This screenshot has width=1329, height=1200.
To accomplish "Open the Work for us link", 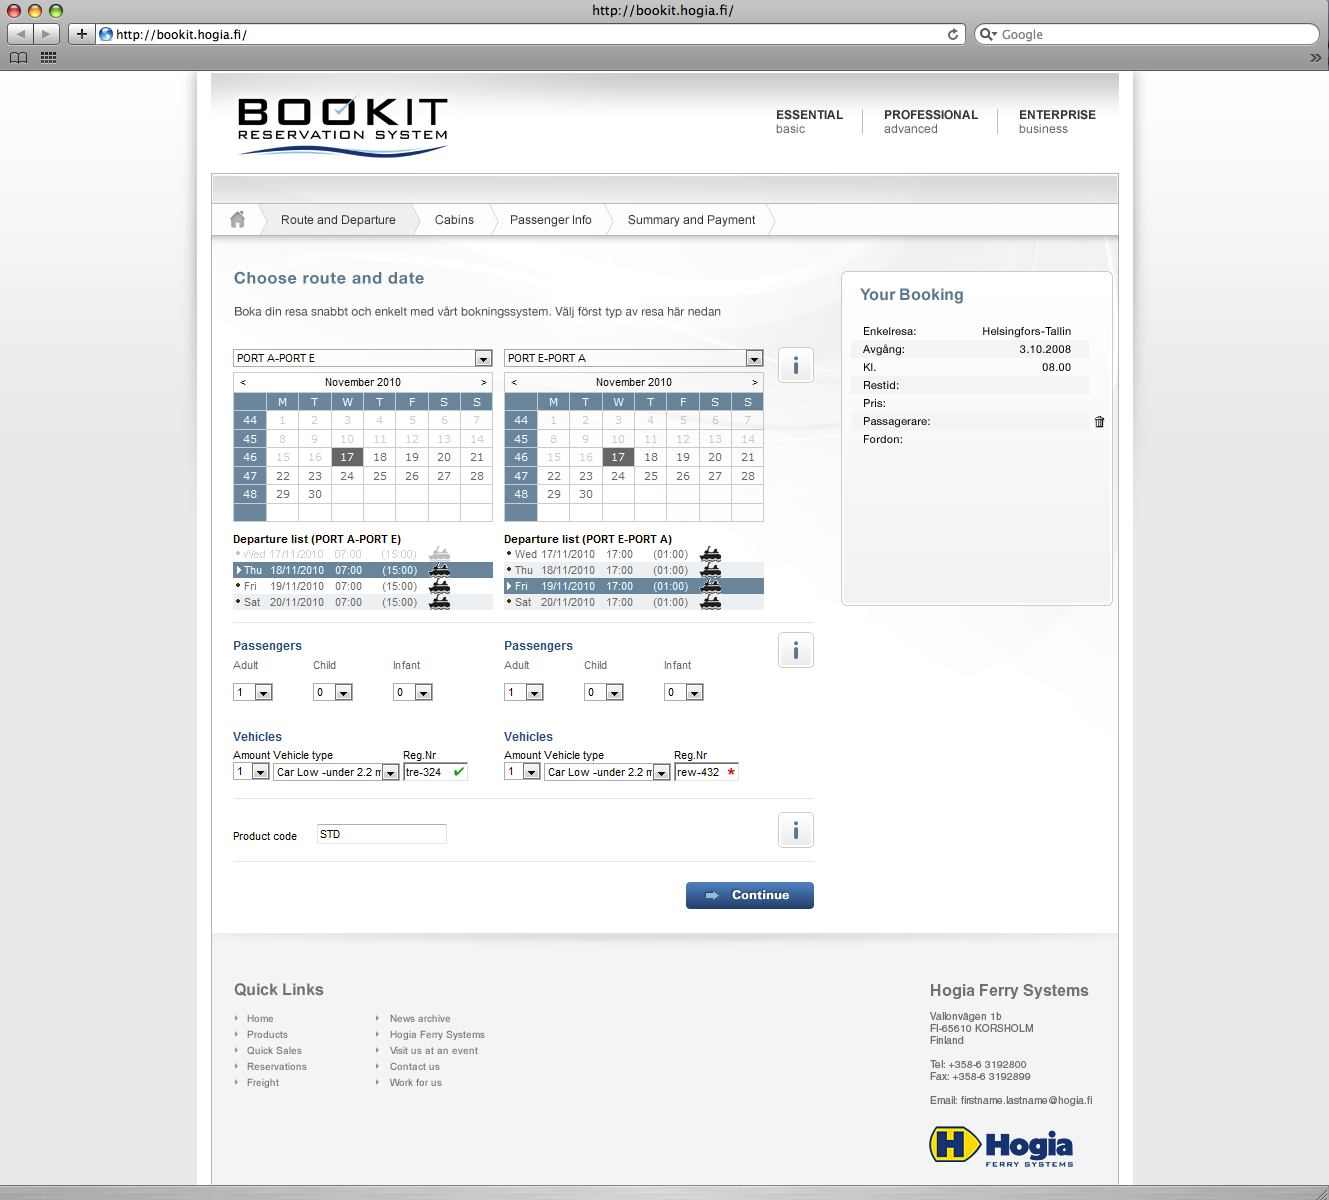I will [x=416, y=1083].
